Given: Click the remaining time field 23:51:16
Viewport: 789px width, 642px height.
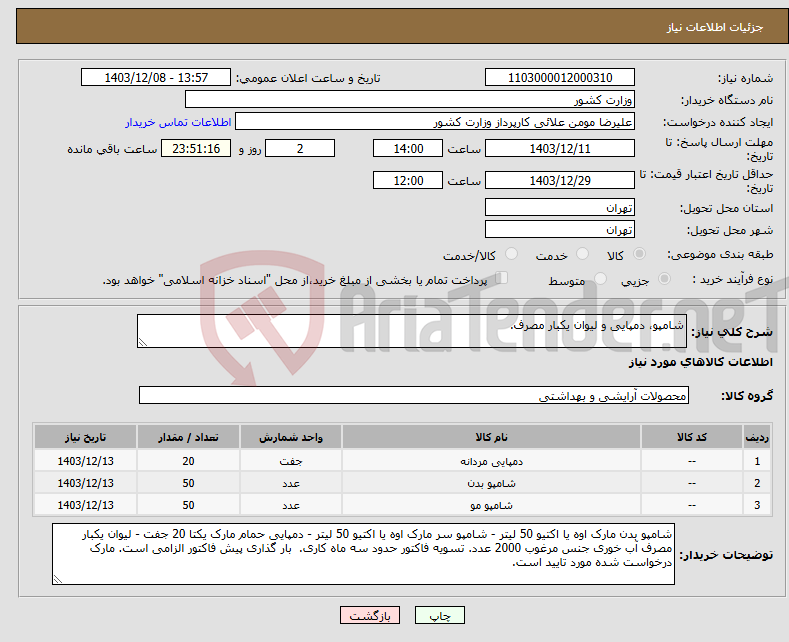Looking at the screenshot, I should tap(196, 148).
